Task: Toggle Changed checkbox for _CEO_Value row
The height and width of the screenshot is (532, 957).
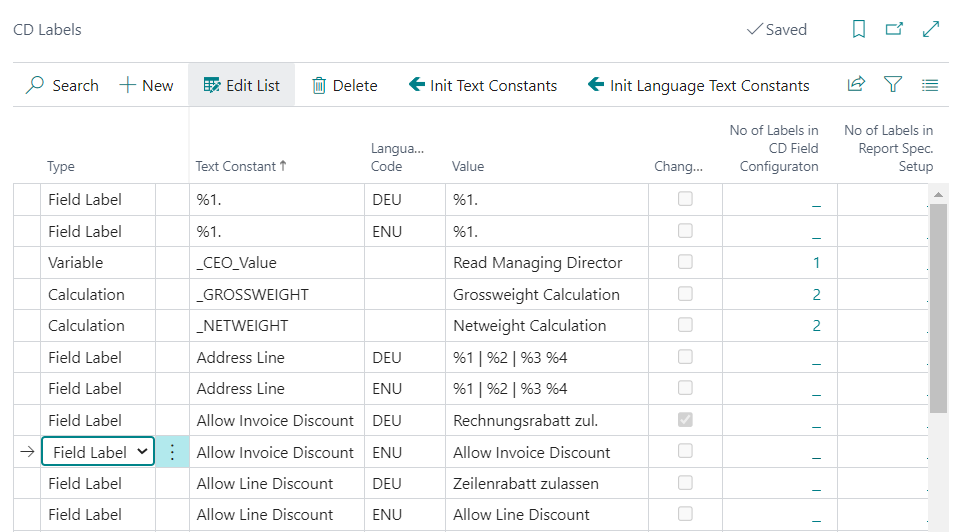Action: coord(685,262)
